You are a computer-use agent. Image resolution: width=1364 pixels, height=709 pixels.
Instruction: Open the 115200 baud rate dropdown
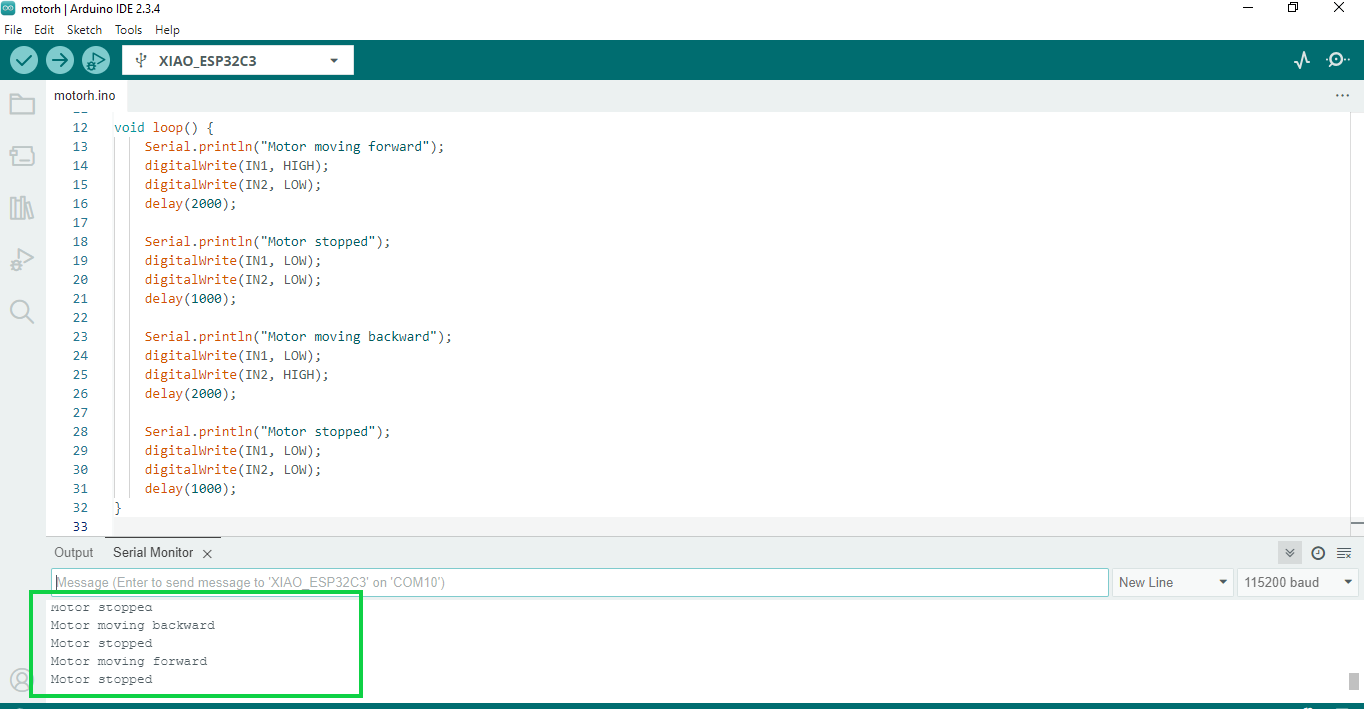pyautogui.click(x=1298, y=582)
